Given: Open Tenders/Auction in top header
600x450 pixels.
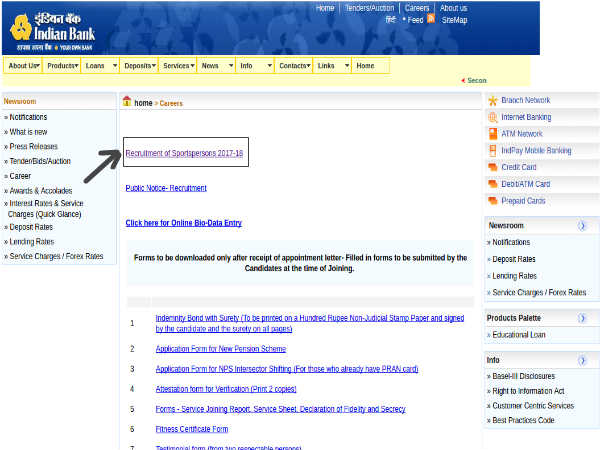Looking at the screenshot, I should pos(369,8).
